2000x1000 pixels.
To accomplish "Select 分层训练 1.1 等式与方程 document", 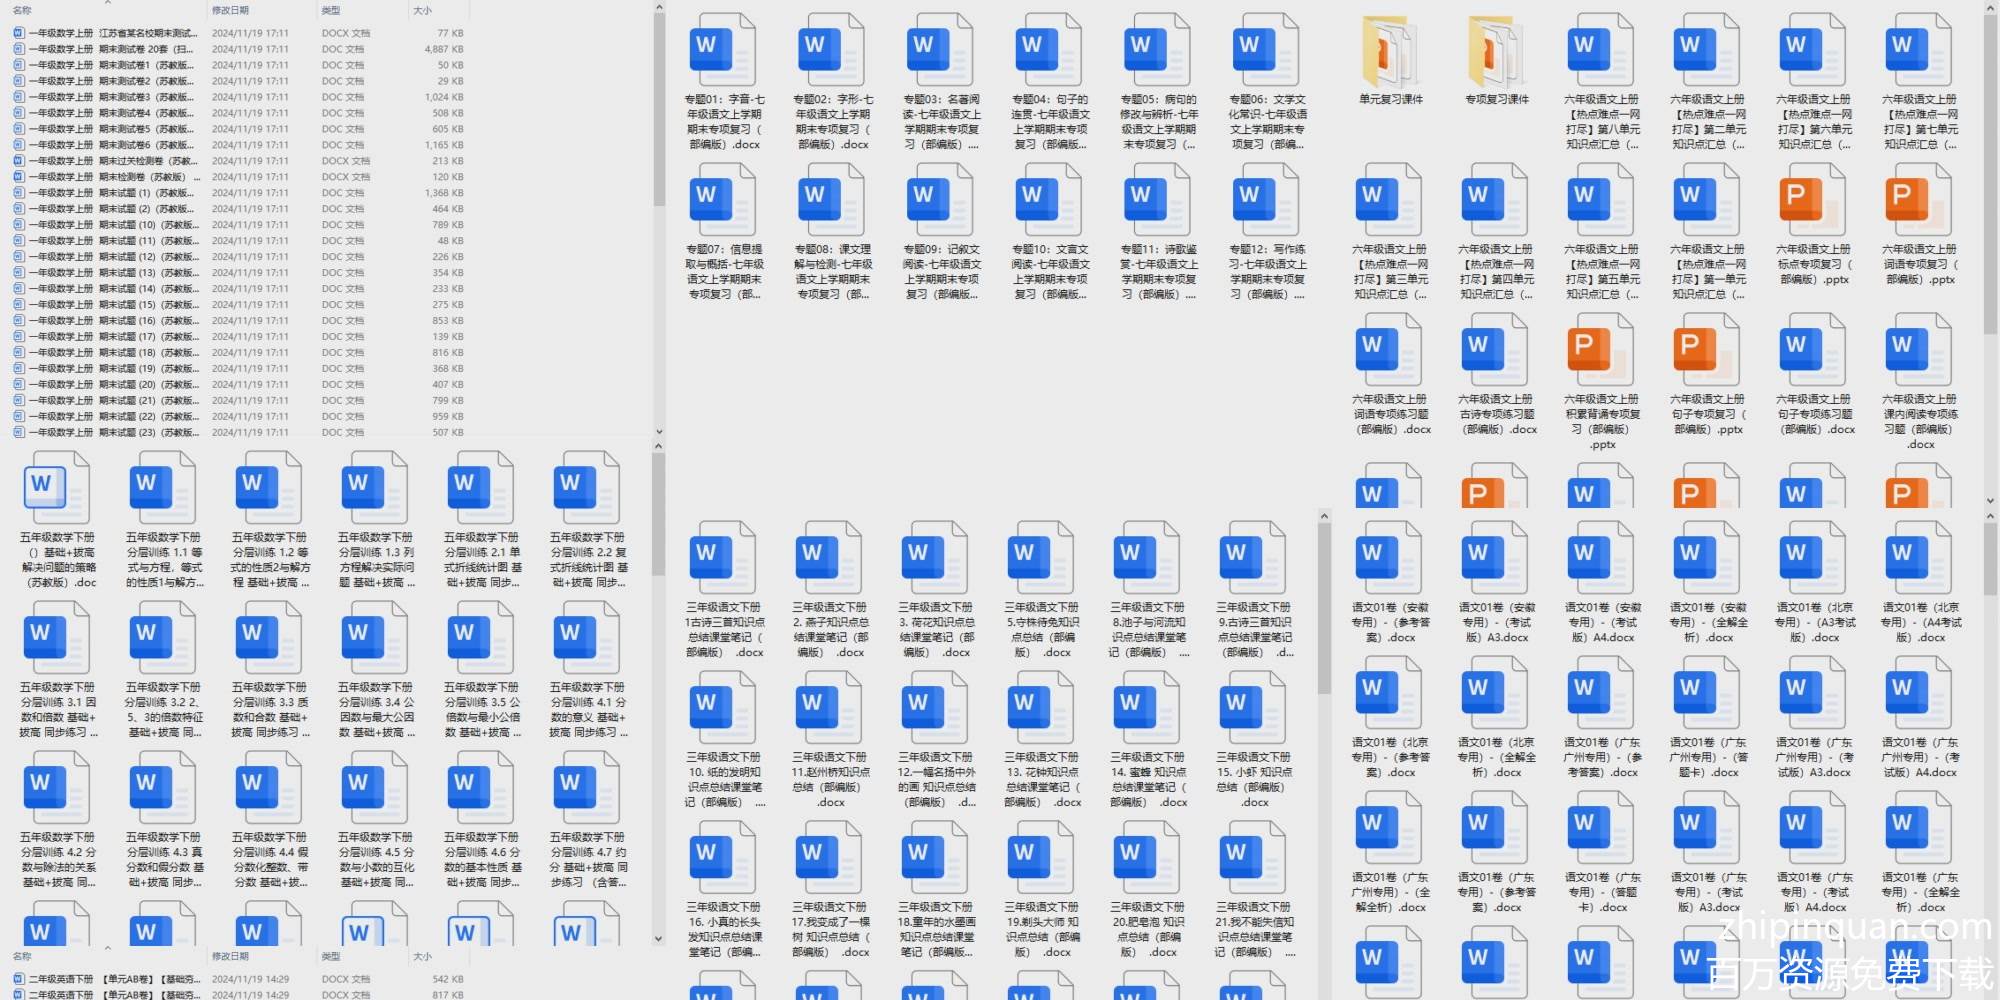I will (164, 490).
